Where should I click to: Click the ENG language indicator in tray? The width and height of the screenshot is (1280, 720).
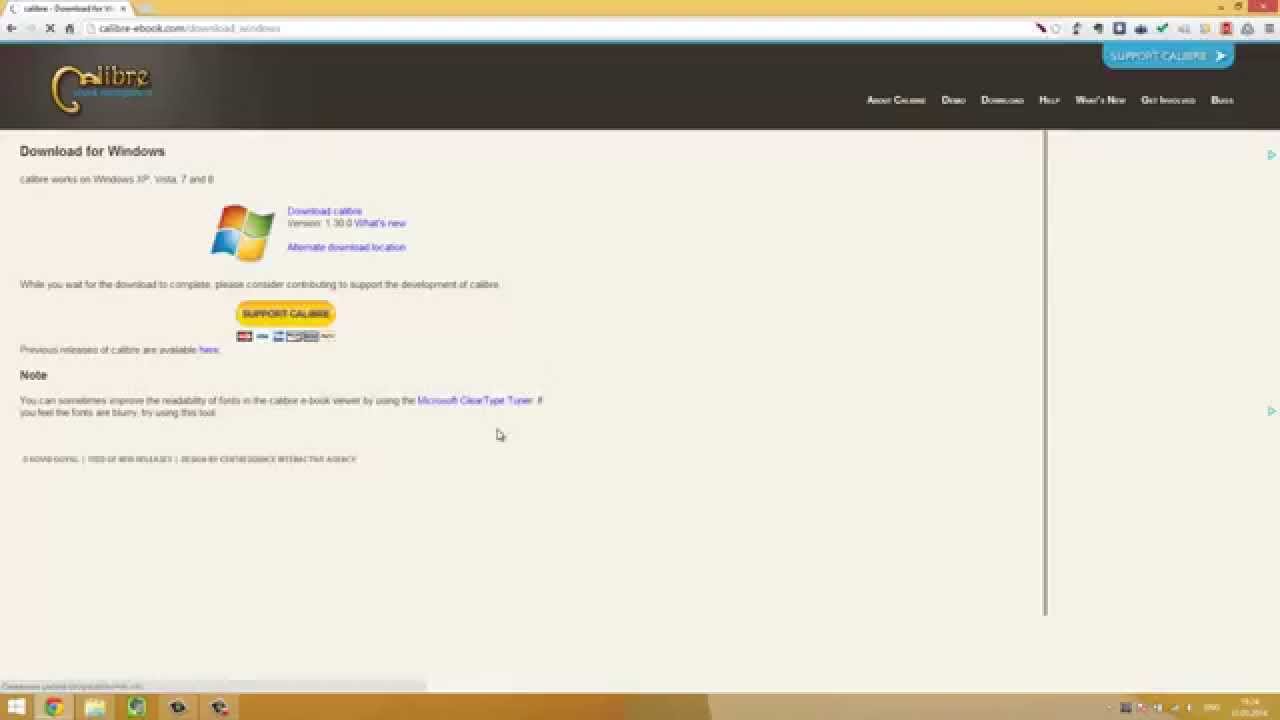1212,708
